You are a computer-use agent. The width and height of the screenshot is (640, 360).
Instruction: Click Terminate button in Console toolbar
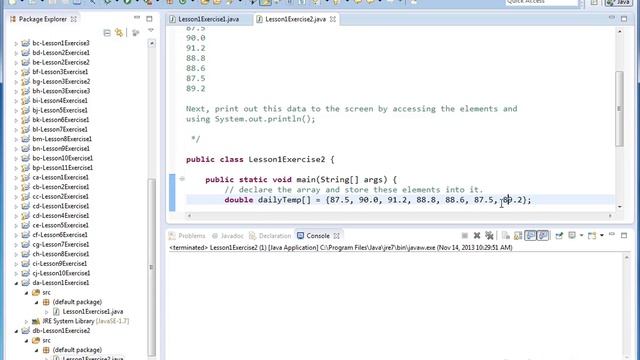point(464,236)
